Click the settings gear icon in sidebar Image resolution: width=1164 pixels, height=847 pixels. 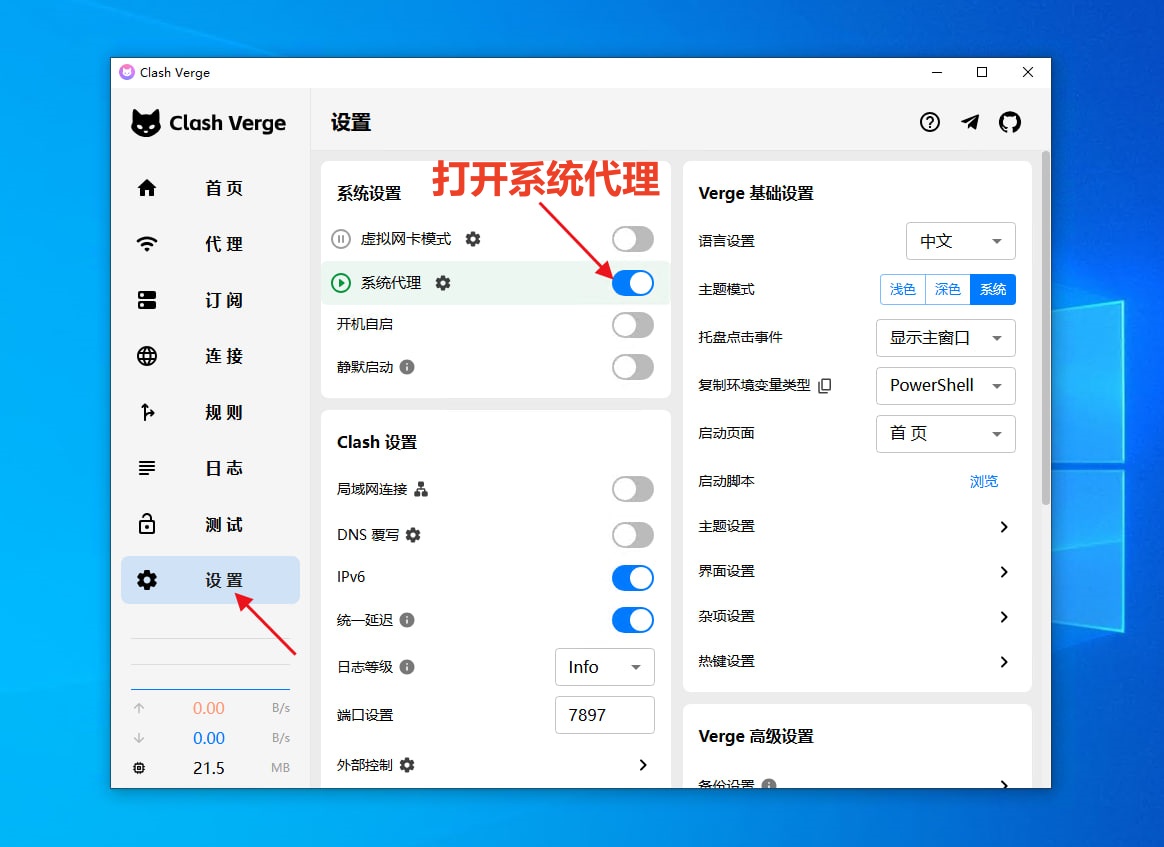147,580
